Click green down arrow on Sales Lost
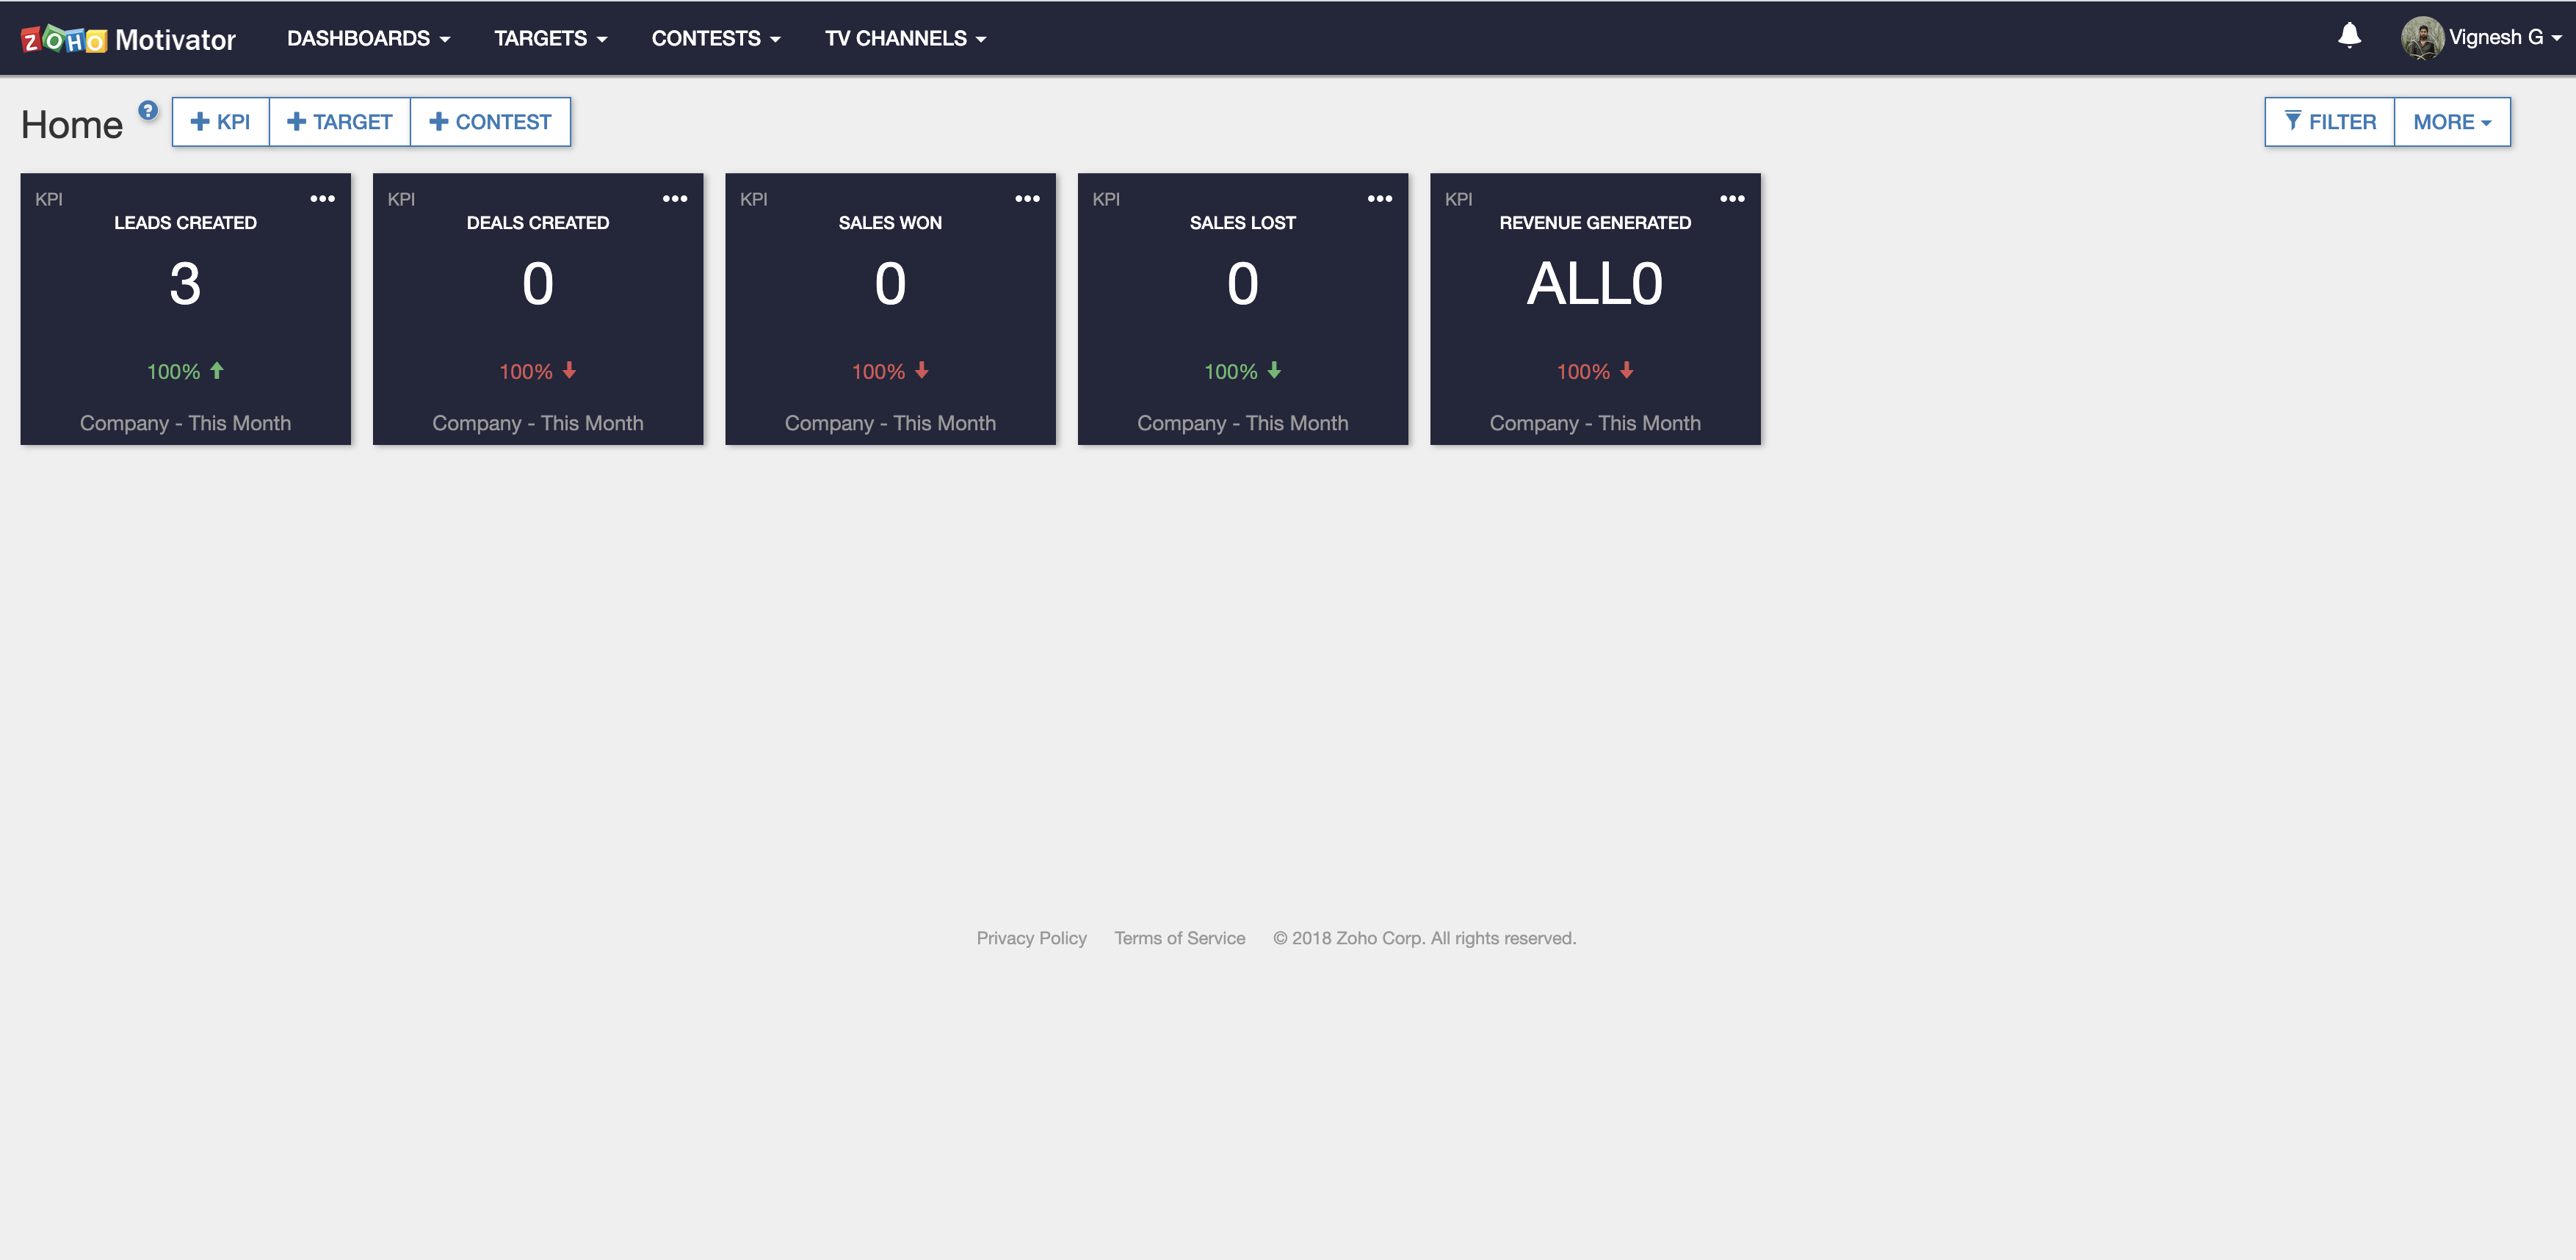The width and height of the screenshot is (2576, 1260). (x=1274, y=370)
